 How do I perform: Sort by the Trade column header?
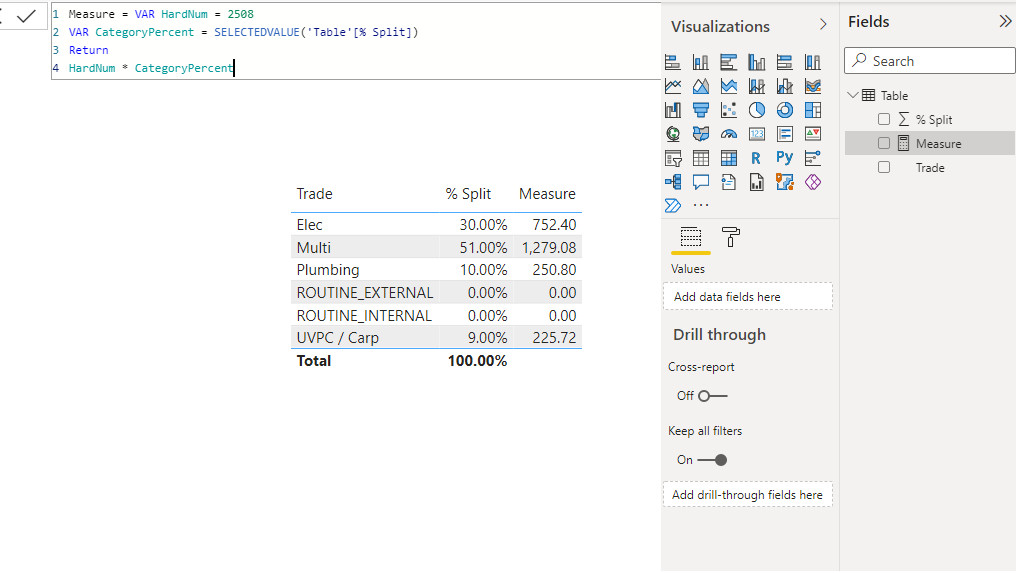(x=314, y=194)
